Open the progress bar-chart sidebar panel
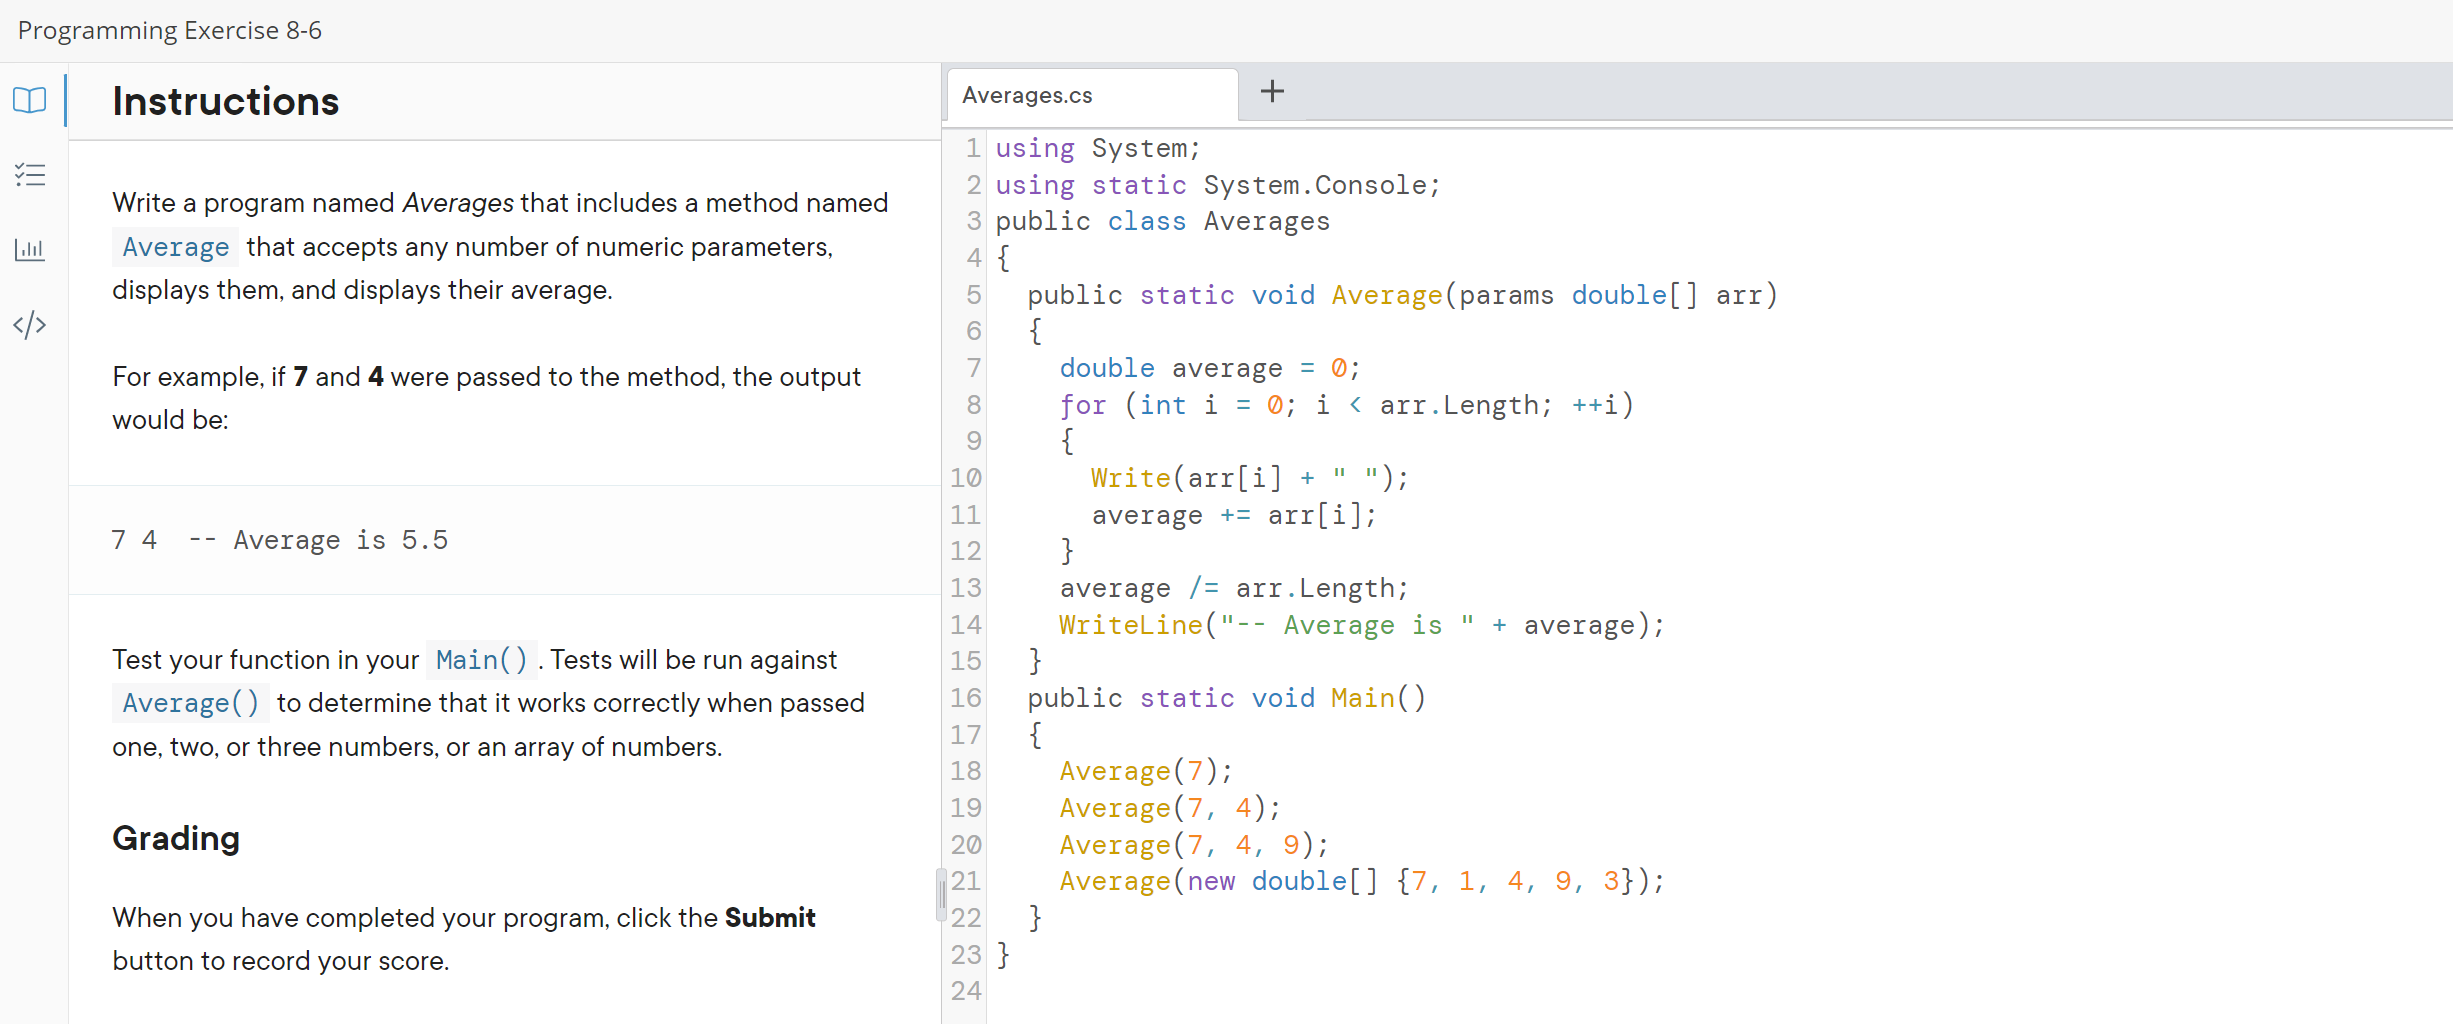Screen dimensions: 2453x1024 pyautogui.click(x=29, y=250)
